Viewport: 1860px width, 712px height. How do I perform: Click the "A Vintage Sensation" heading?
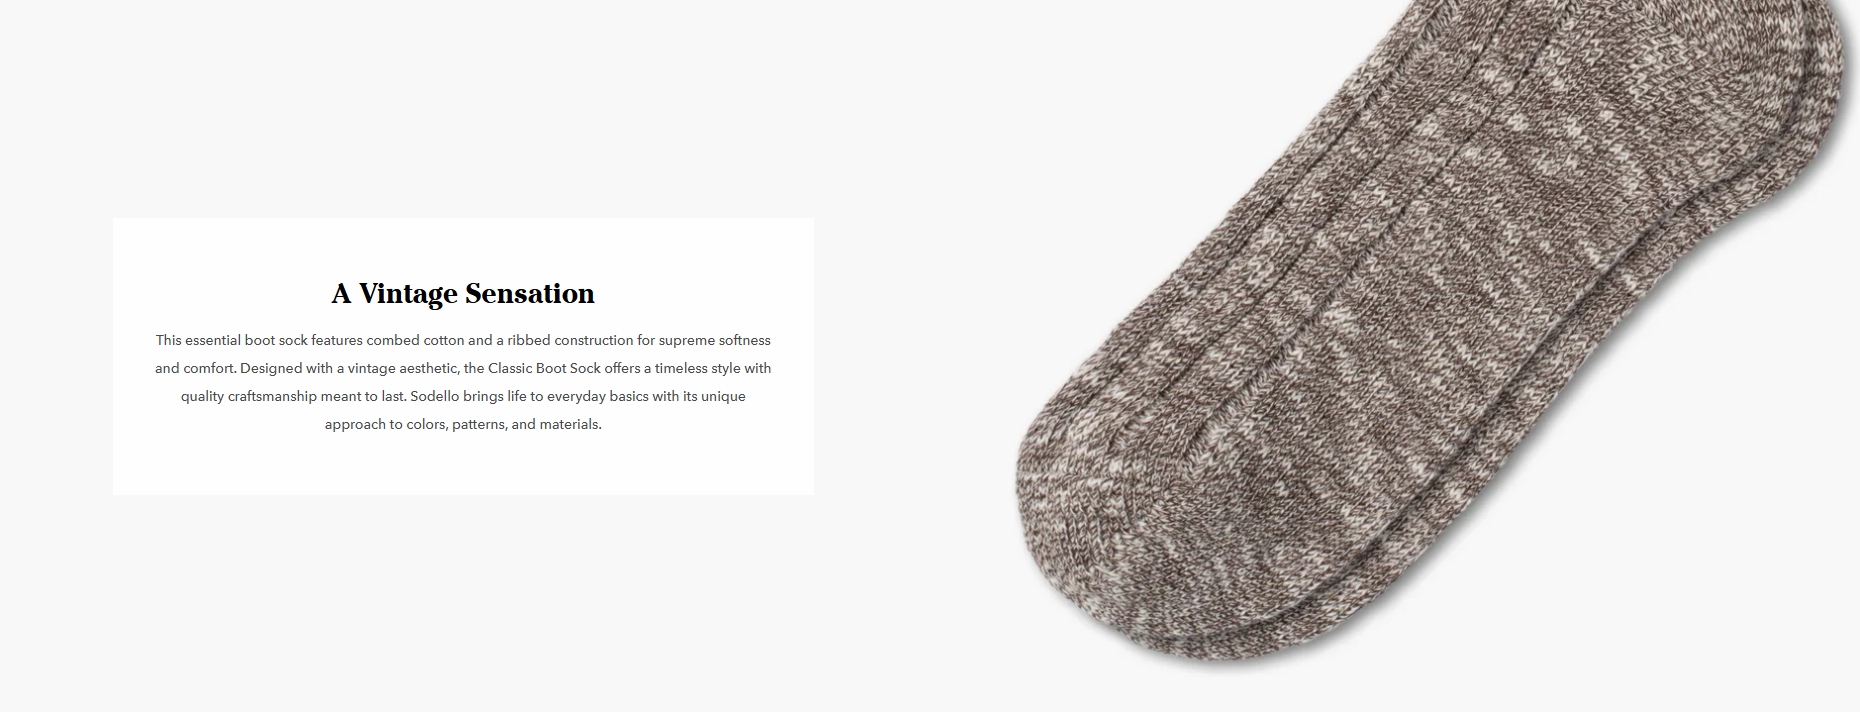tap(463, 294)
